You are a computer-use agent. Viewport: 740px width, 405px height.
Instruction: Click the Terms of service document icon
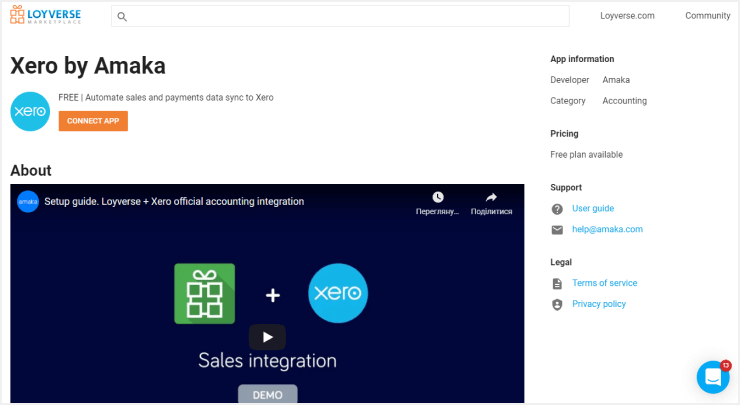(x=557, y=284)
